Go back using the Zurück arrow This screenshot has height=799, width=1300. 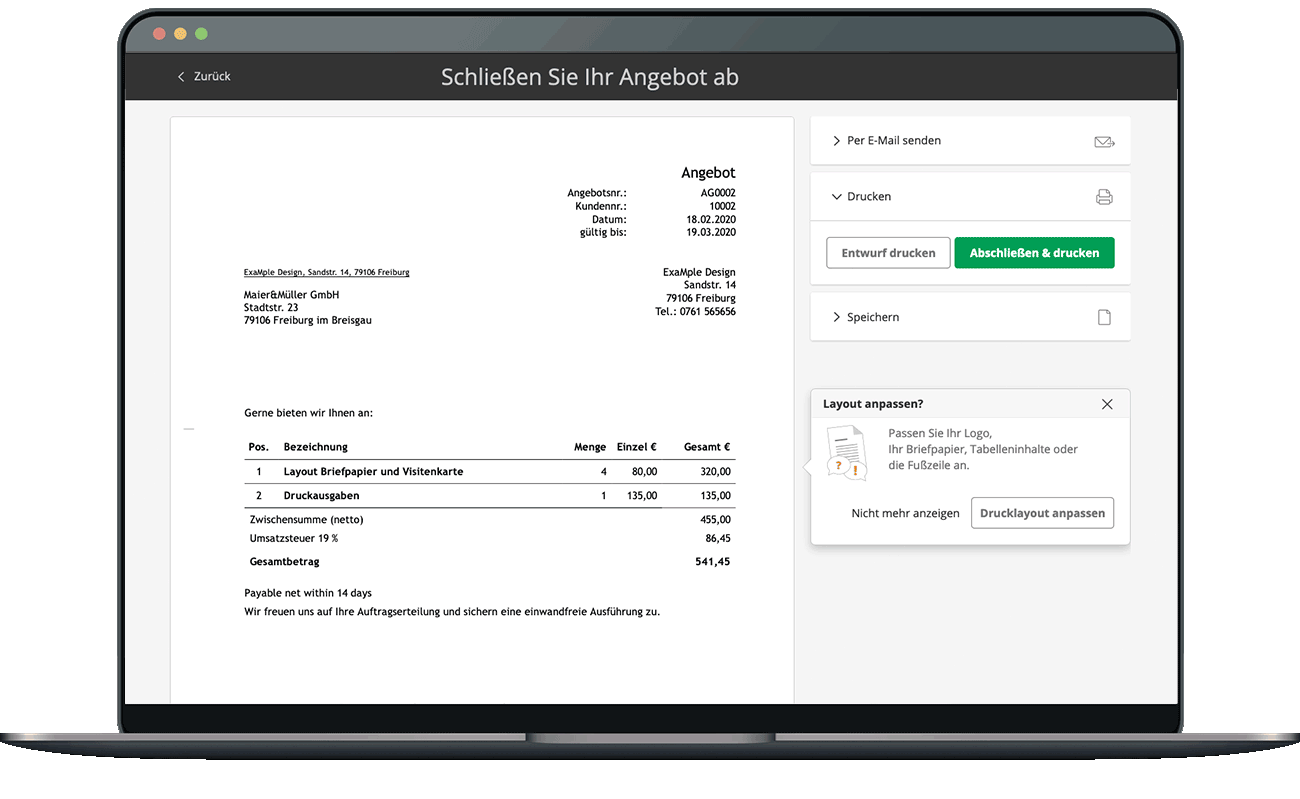tap(181, 77)
